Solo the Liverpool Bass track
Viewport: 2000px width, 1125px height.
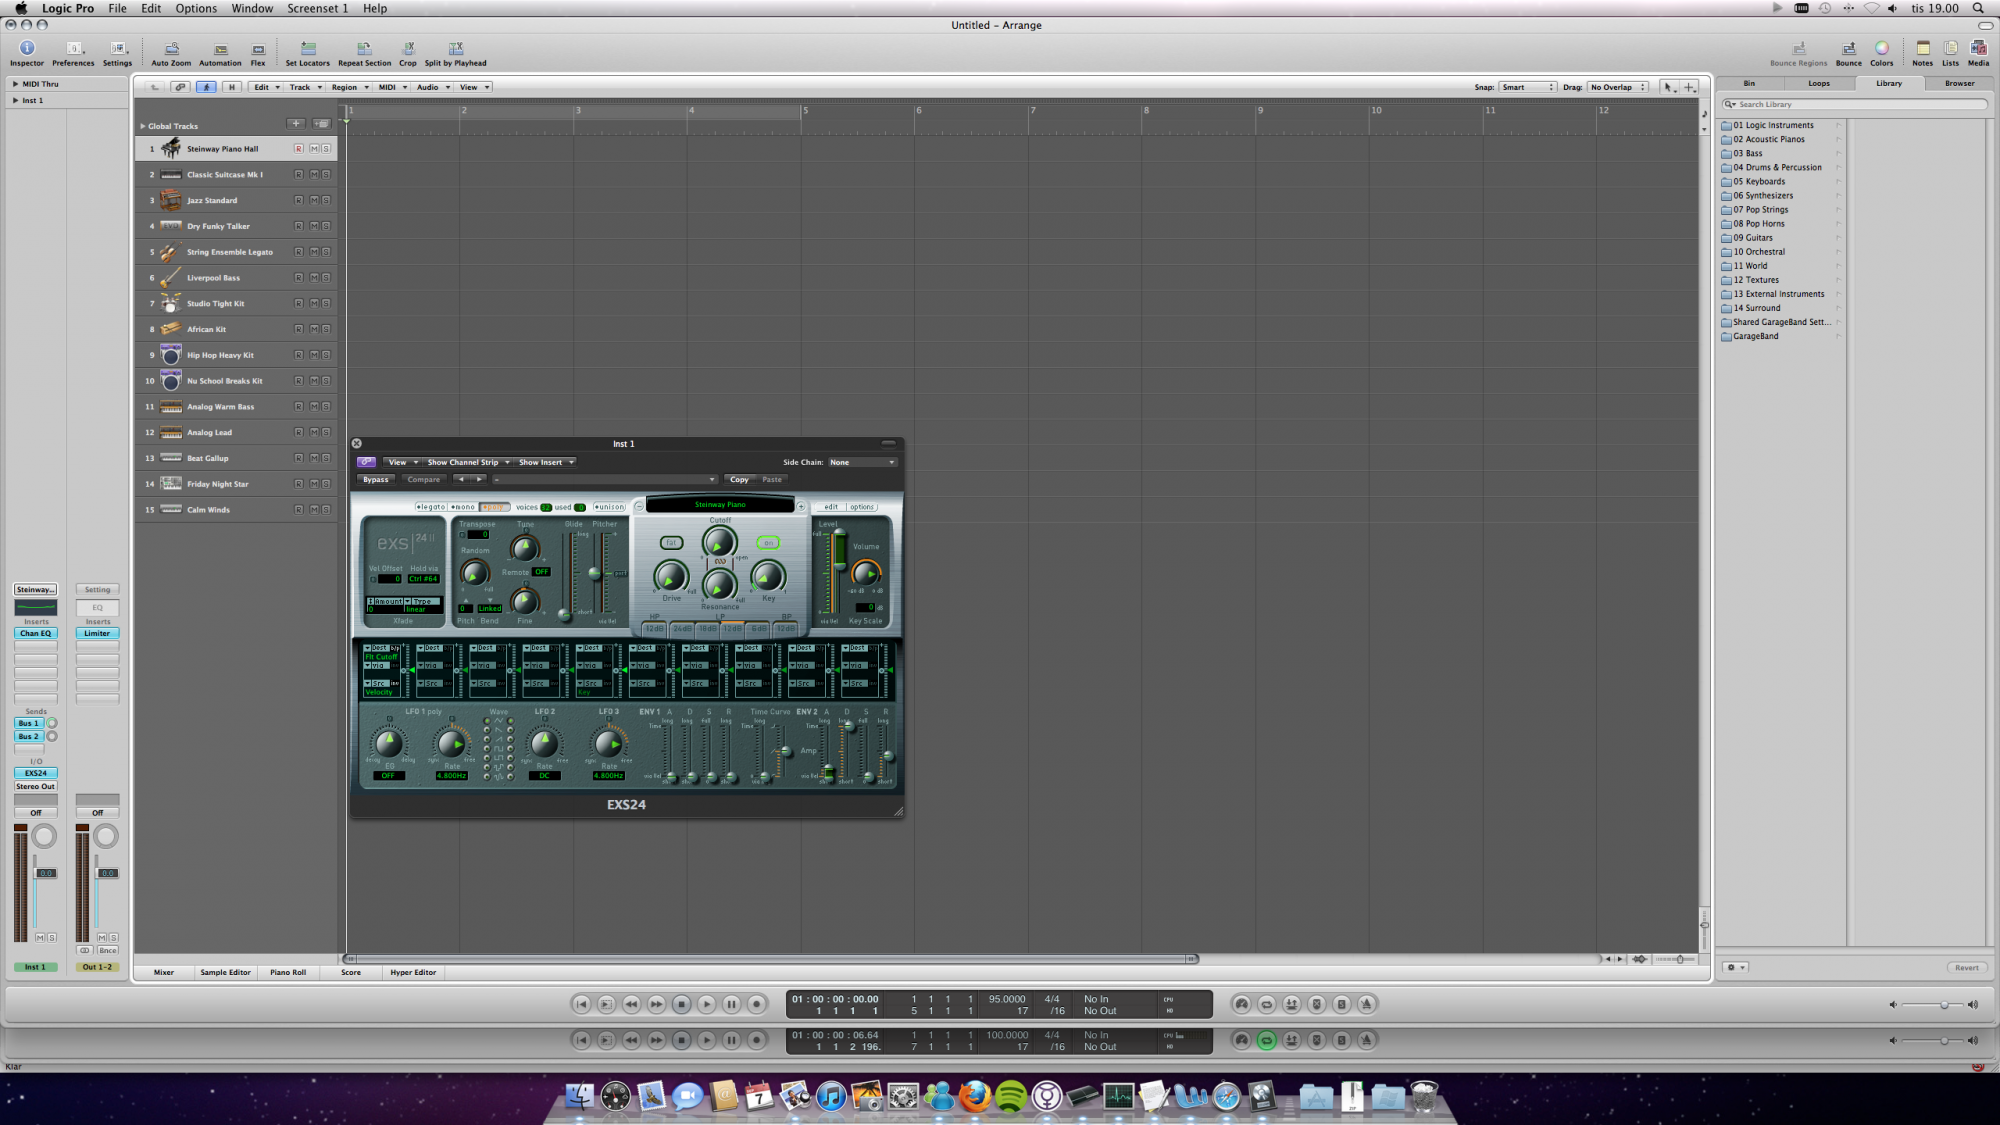pyautogui.click(x=326, y=278)
